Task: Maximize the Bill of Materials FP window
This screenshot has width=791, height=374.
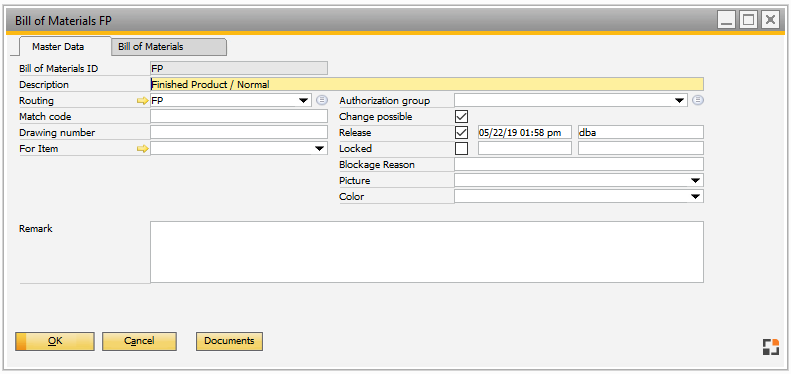Action: [748, 20]
